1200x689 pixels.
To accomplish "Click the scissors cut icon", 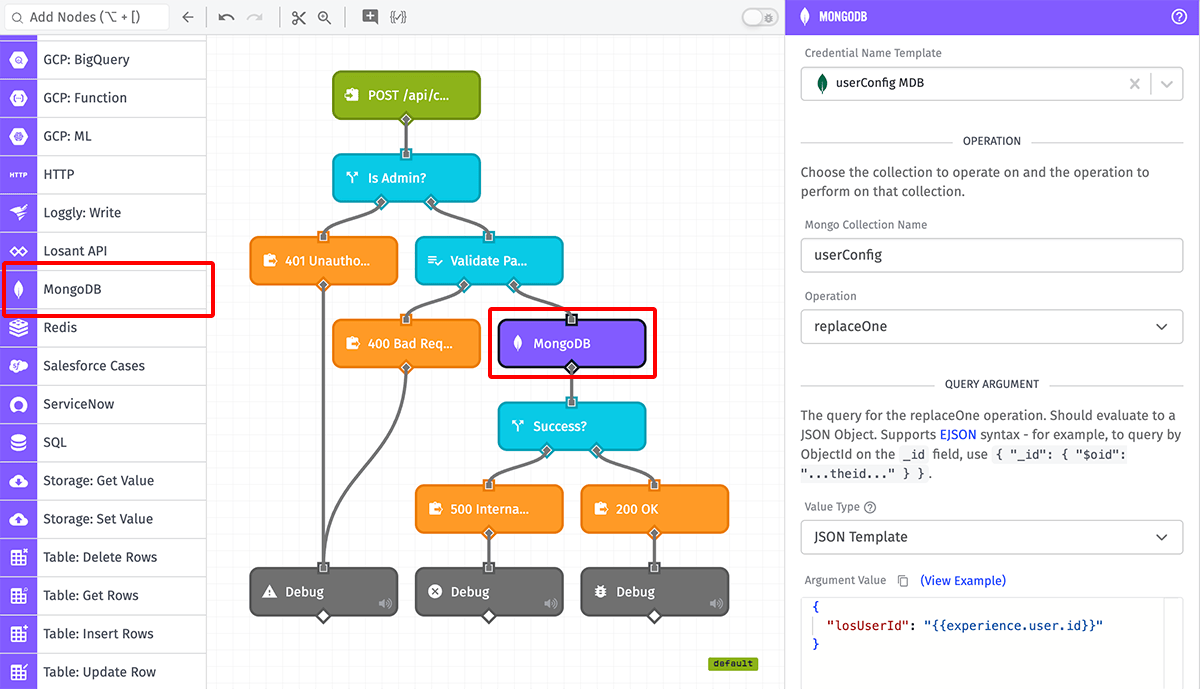I will 298,17.
